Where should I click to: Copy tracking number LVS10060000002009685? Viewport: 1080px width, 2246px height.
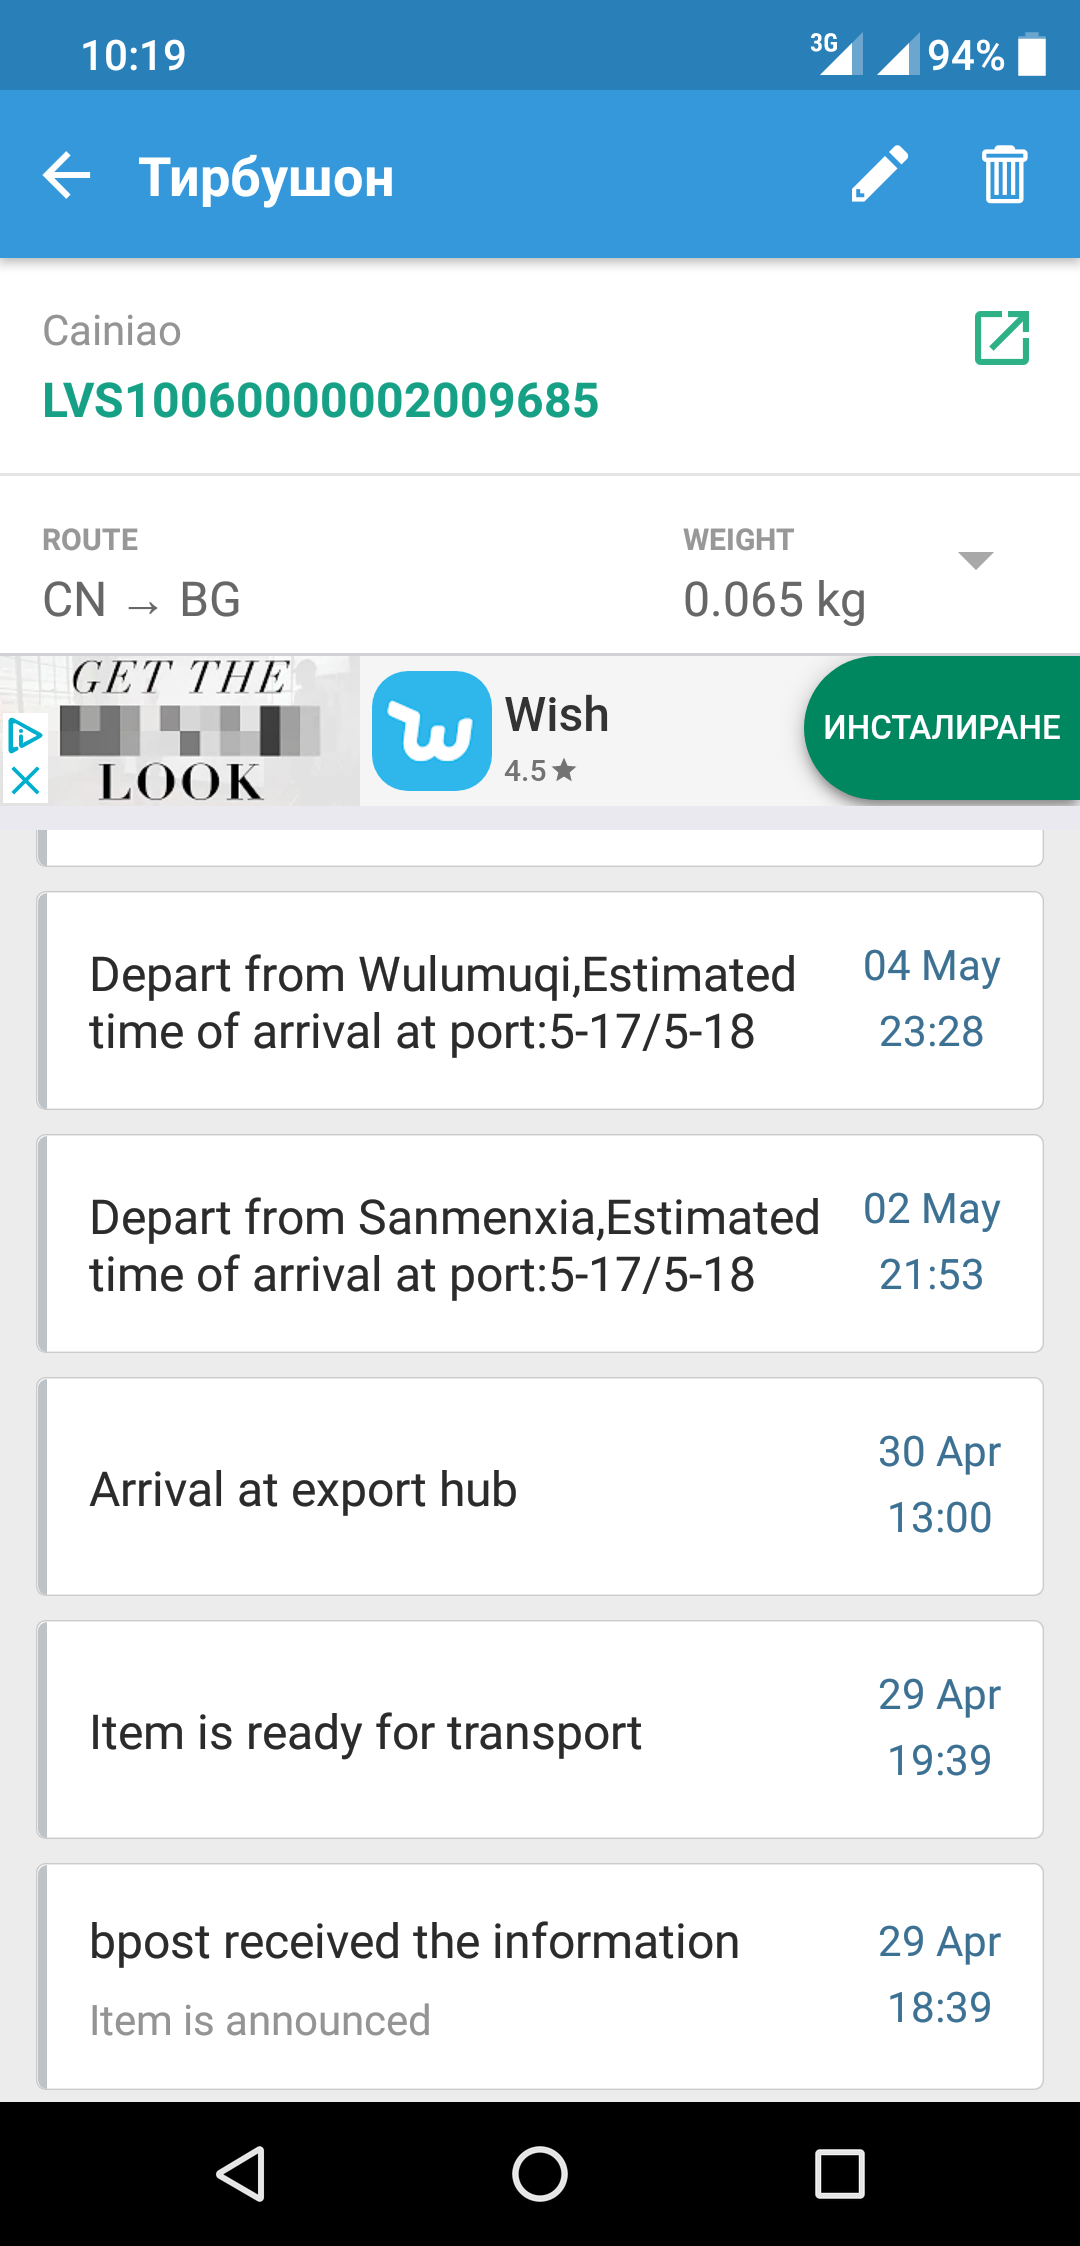click(x=320, y=401)
